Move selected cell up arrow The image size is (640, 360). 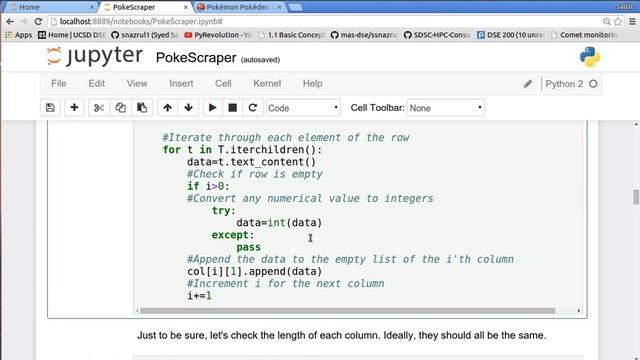click(167, 108)
